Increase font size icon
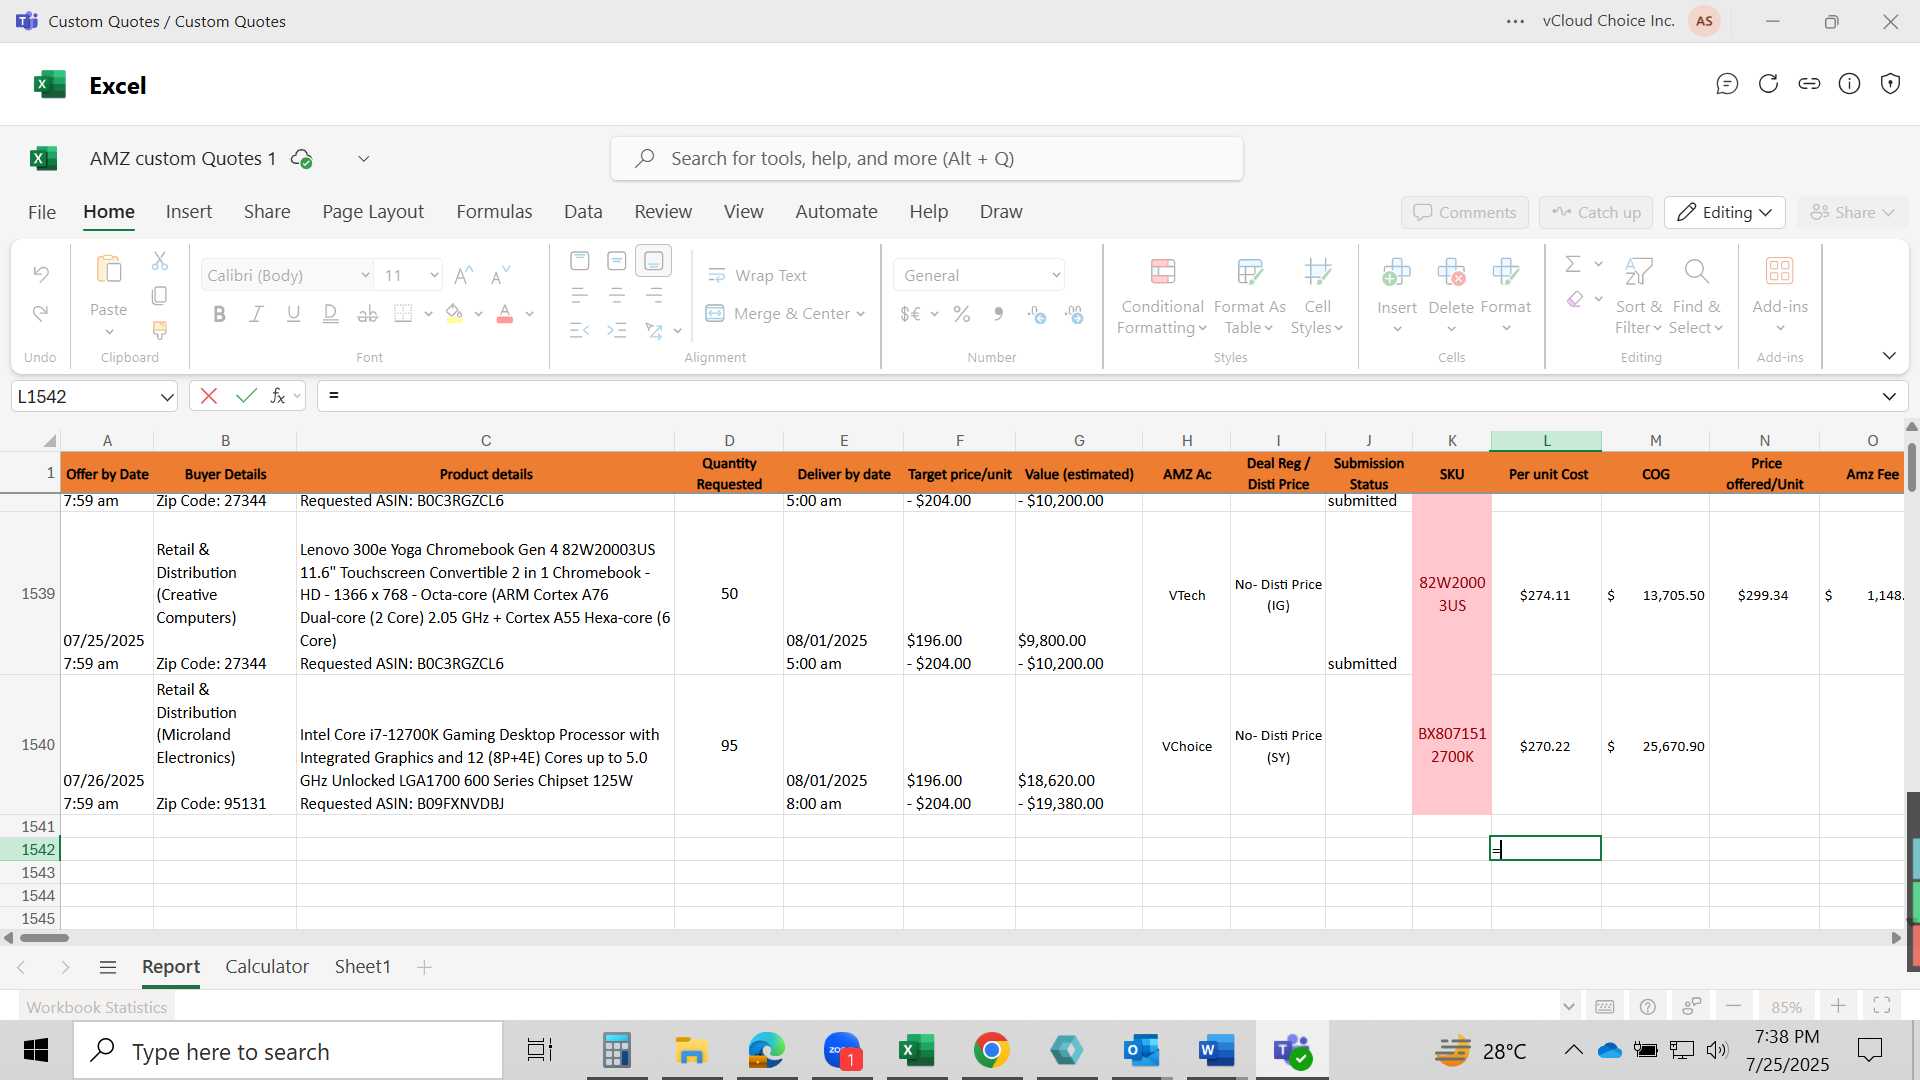 (x=463, y=275)
